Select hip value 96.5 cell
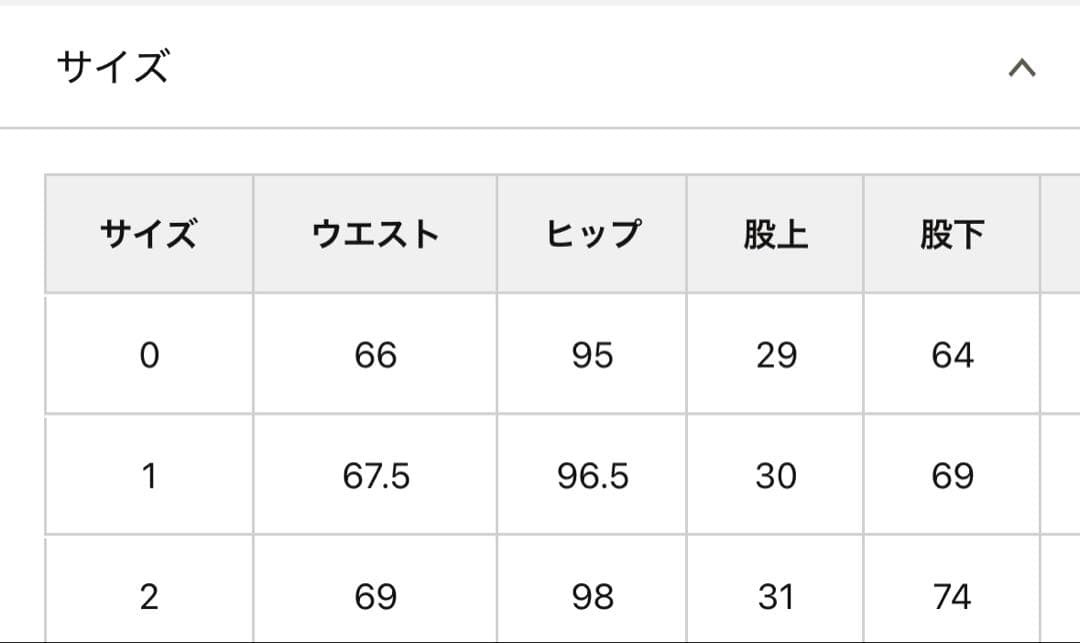Screen dimensions: 1080x643 click(592, 476)
